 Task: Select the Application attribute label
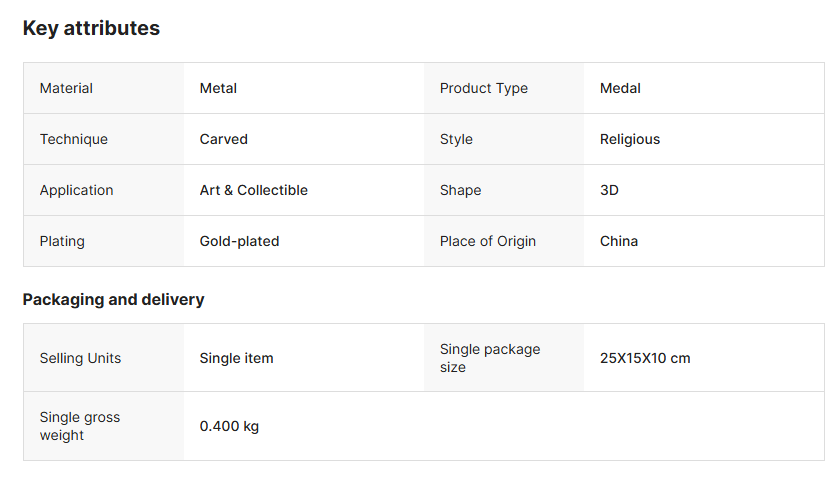click(77, 190)
